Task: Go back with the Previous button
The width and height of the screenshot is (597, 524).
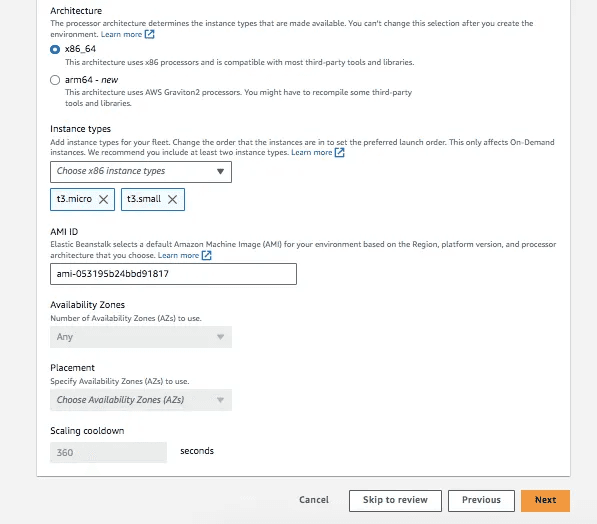Action: 481,500
